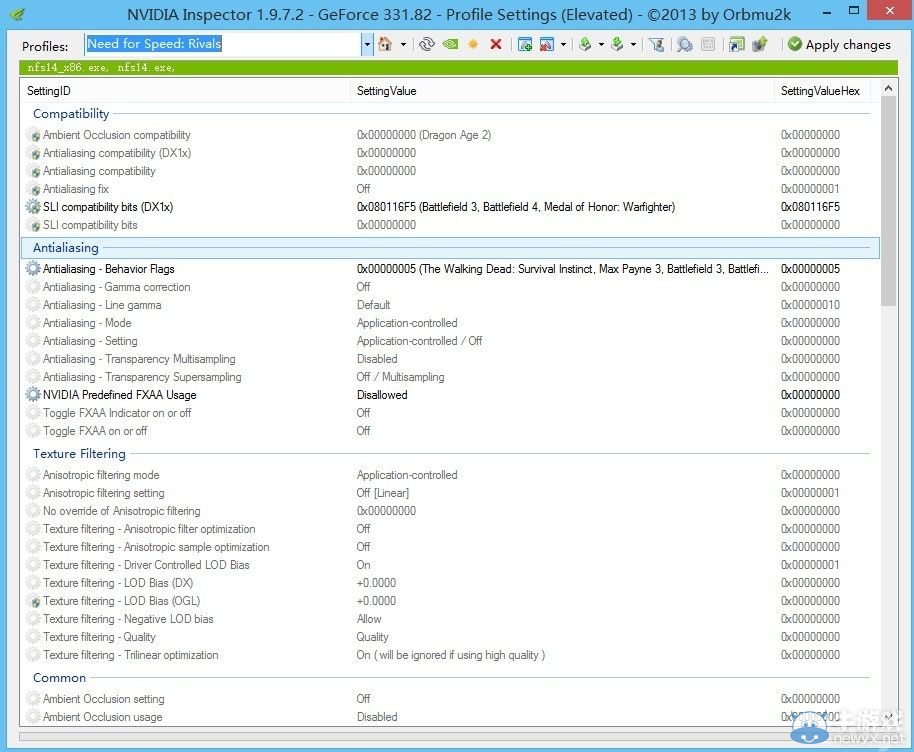Open the import profiles dropdown arrow
The width and height of the screenshot is (914, 752).
[x=633, y=44]
